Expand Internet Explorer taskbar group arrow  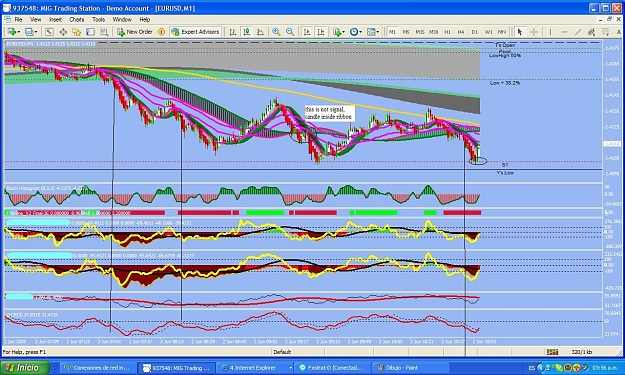click(x=291, y=368)
